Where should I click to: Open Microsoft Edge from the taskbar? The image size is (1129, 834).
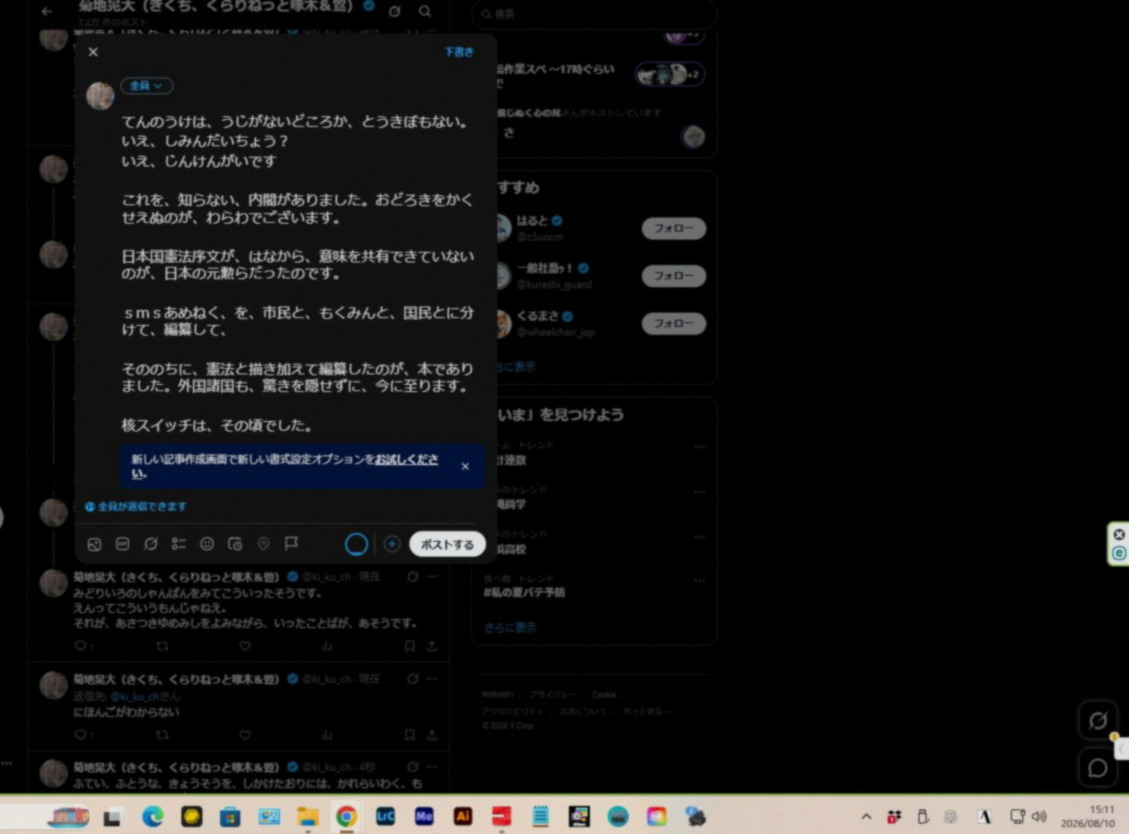[153, 816]
